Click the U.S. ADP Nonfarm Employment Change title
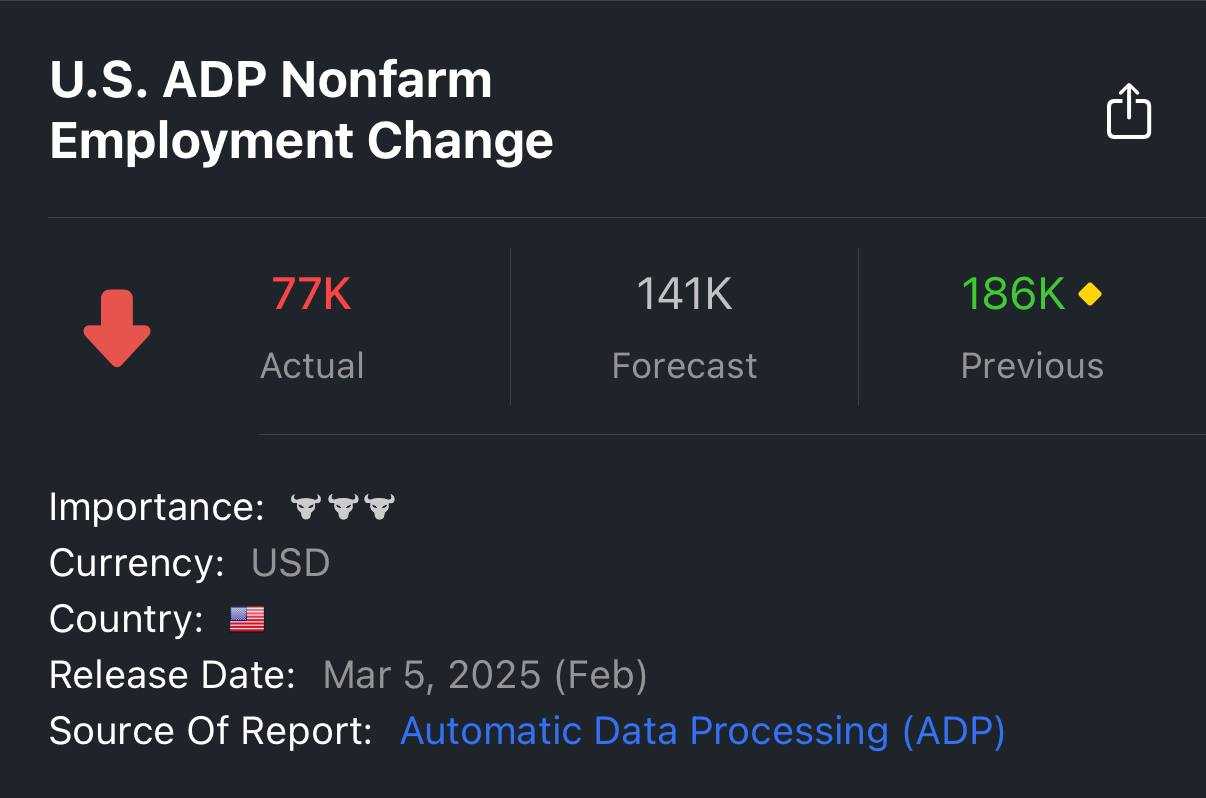The height and width of the screenshot is (798, 1206). (x=301, y=110)
